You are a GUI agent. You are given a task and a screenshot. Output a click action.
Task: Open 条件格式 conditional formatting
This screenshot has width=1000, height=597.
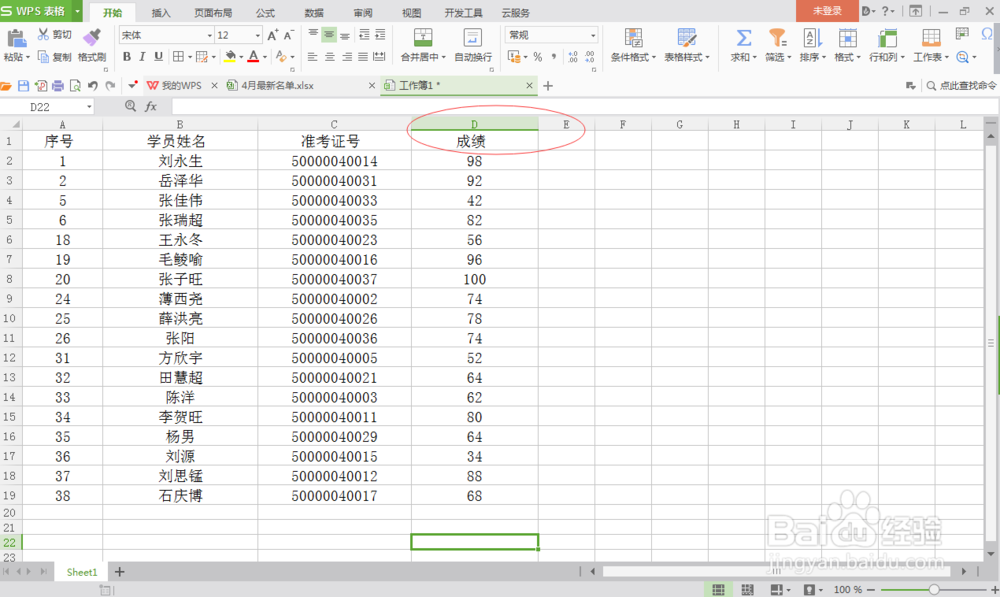633,45
